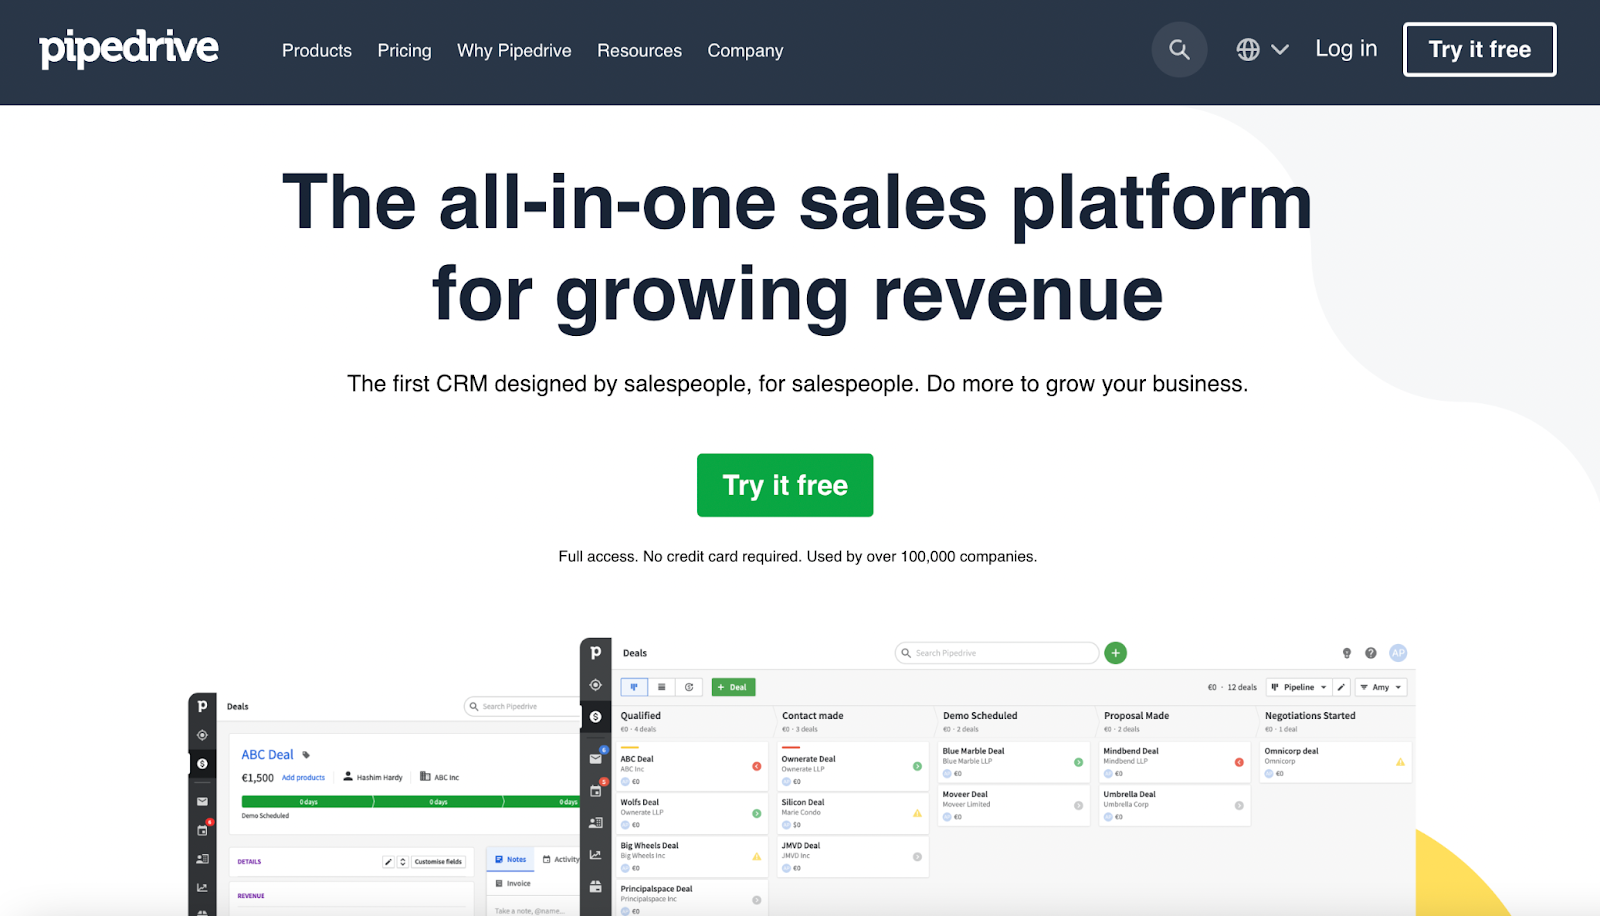Viewport: 1600px width, 916px height.
Task: Click the ABC Inc organization link
Action: (x=440, y=777)
